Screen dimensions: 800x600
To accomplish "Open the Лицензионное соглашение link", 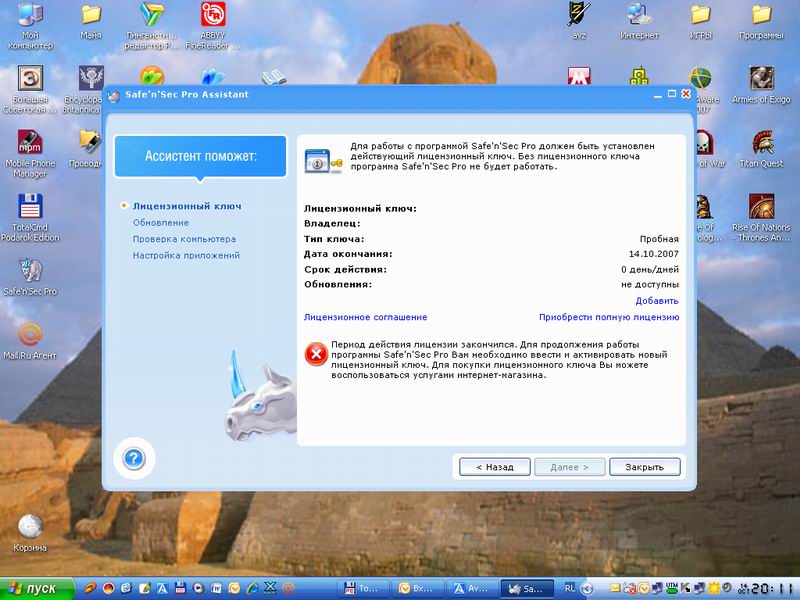I will pyautogui.click(x=365, y=317).
